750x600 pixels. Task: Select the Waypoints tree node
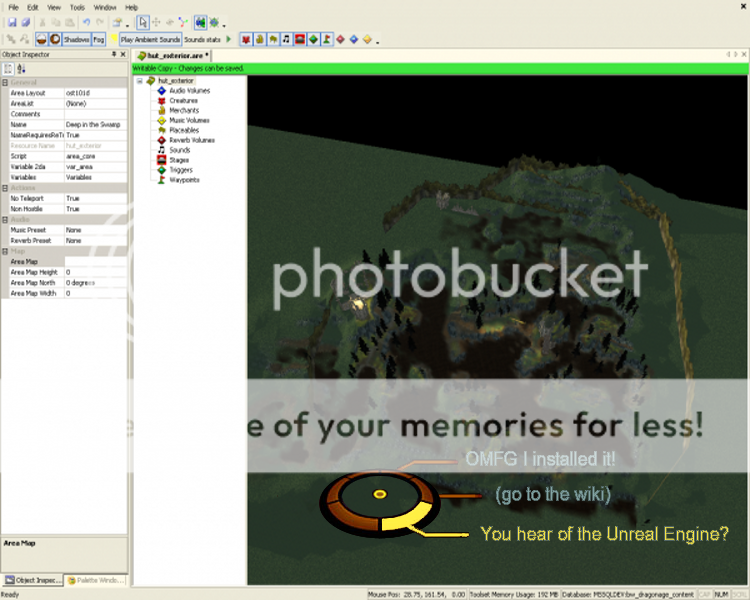tap(184, 180)
